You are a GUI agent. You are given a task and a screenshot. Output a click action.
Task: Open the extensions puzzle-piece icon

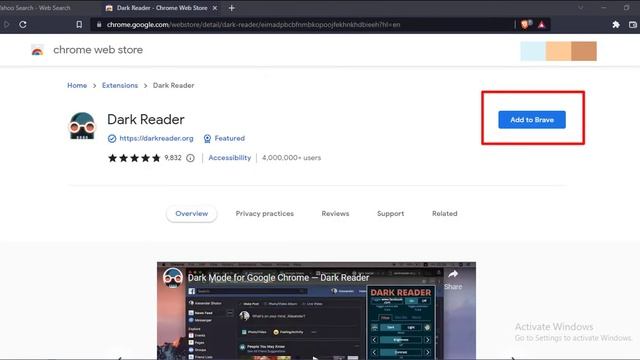point(616,24)
